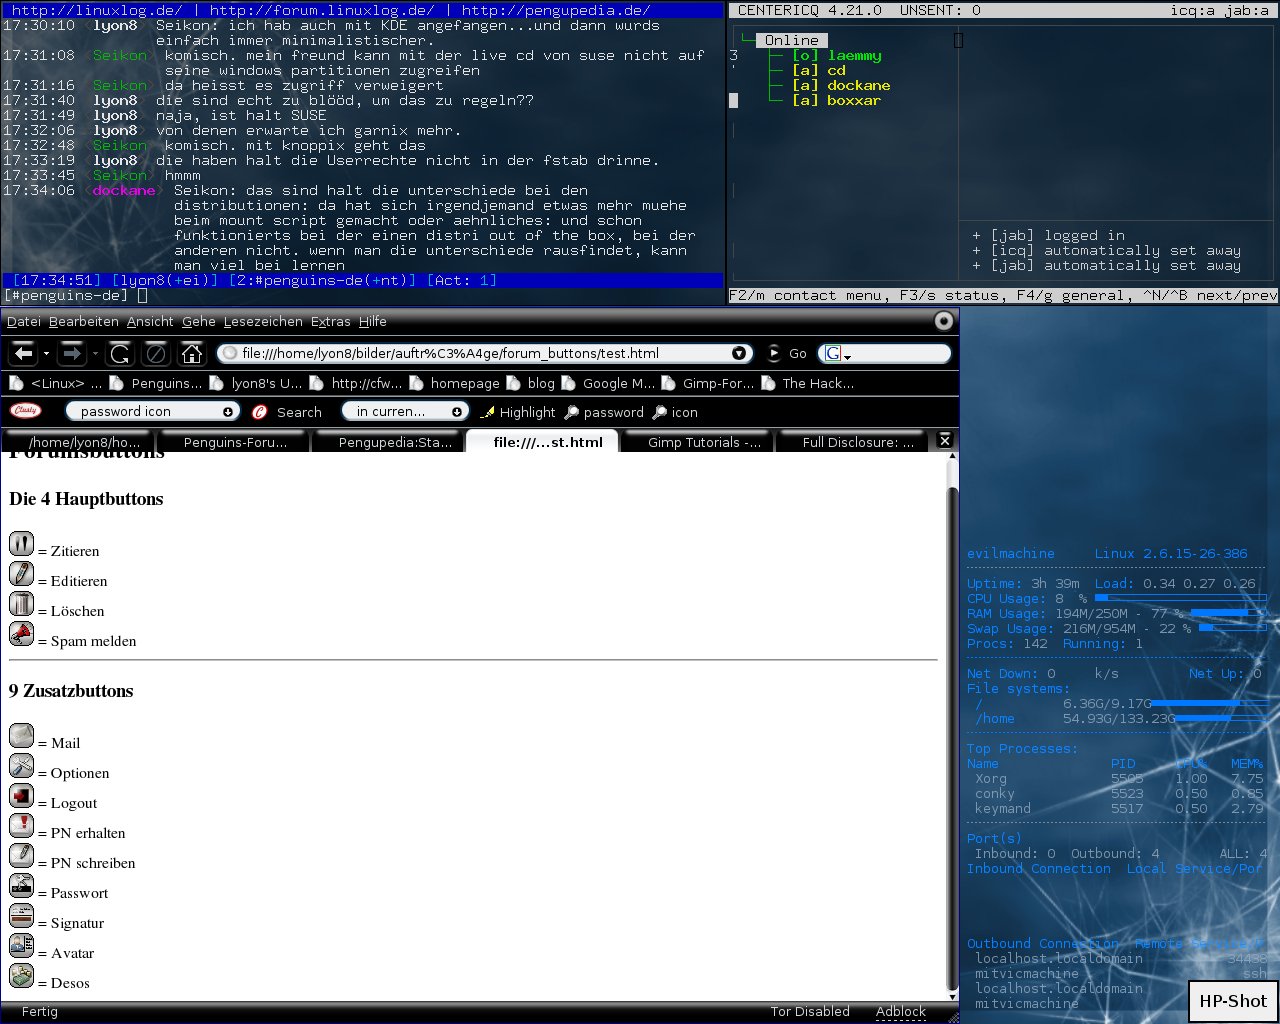This screenshot has width=1280, height=1024.
Task: Click the Zitieren quote button icon
Action: [21, 544]
